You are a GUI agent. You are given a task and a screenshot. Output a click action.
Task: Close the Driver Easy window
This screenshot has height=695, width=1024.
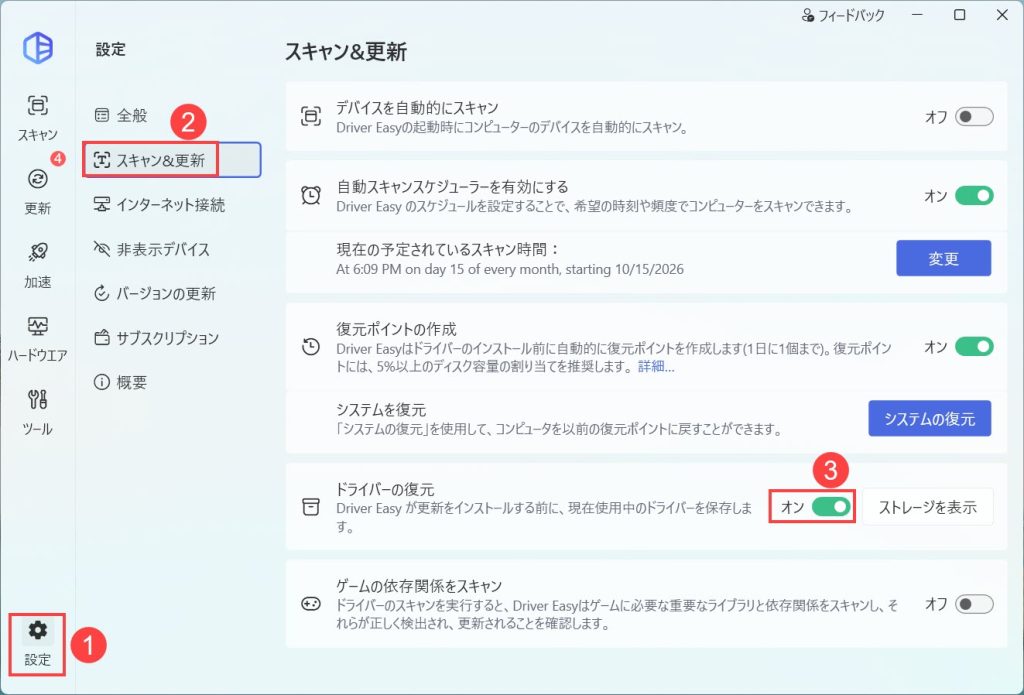[1002, 14]
